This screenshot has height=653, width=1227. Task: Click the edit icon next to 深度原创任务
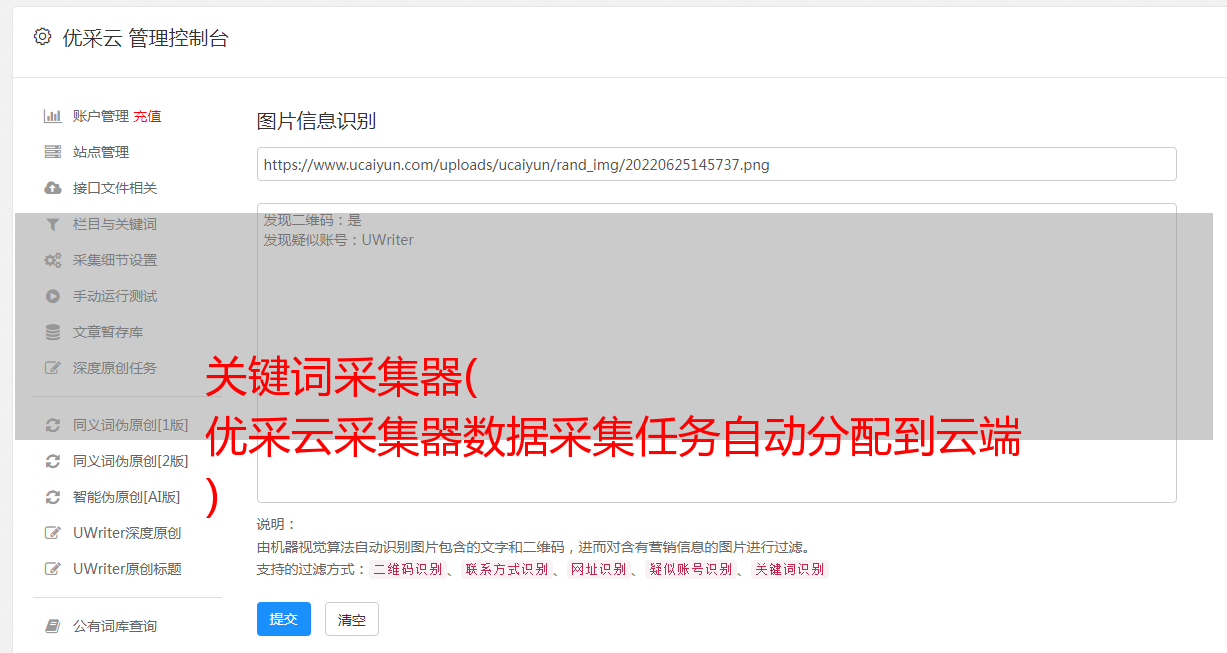(x=53, y=368)
